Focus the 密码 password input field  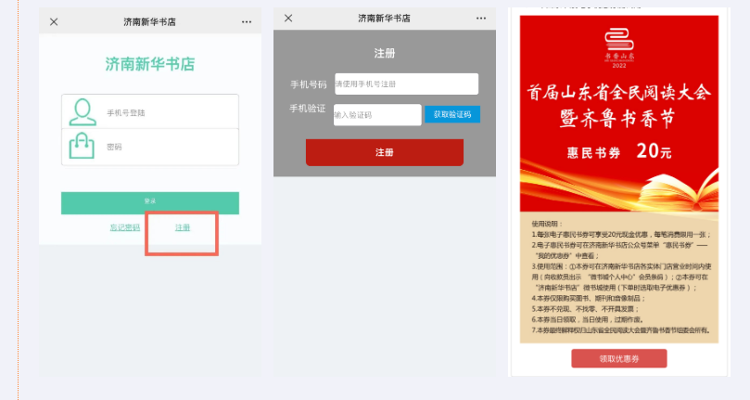(150, 147)
